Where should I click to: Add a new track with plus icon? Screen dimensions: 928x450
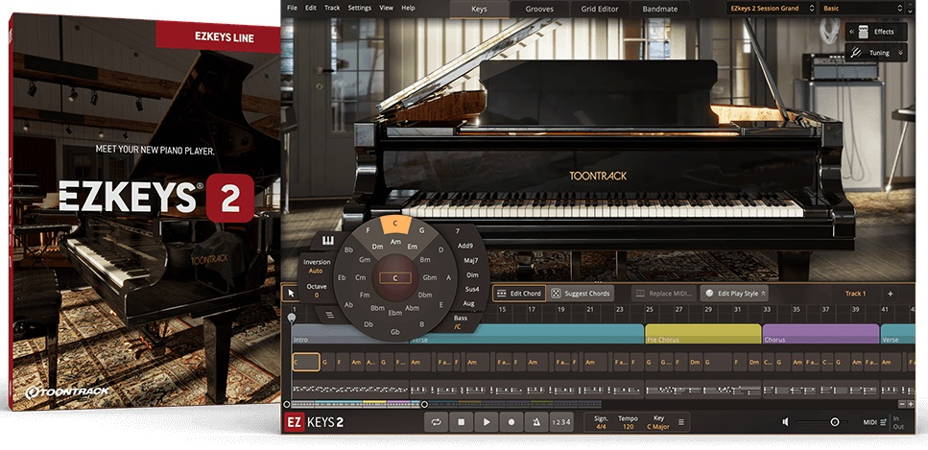tap(890, 293)
